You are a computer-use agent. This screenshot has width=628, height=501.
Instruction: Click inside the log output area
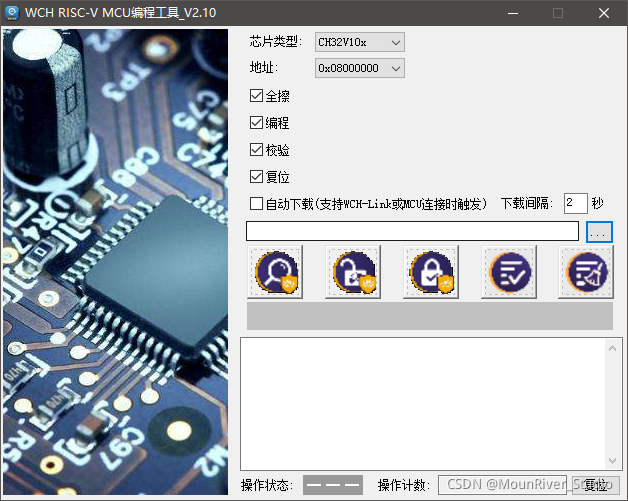pos(423,404)
